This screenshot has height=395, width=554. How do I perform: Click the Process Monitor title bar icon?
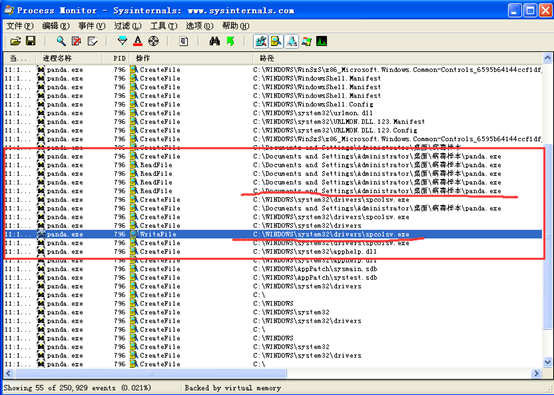[9, 10]
